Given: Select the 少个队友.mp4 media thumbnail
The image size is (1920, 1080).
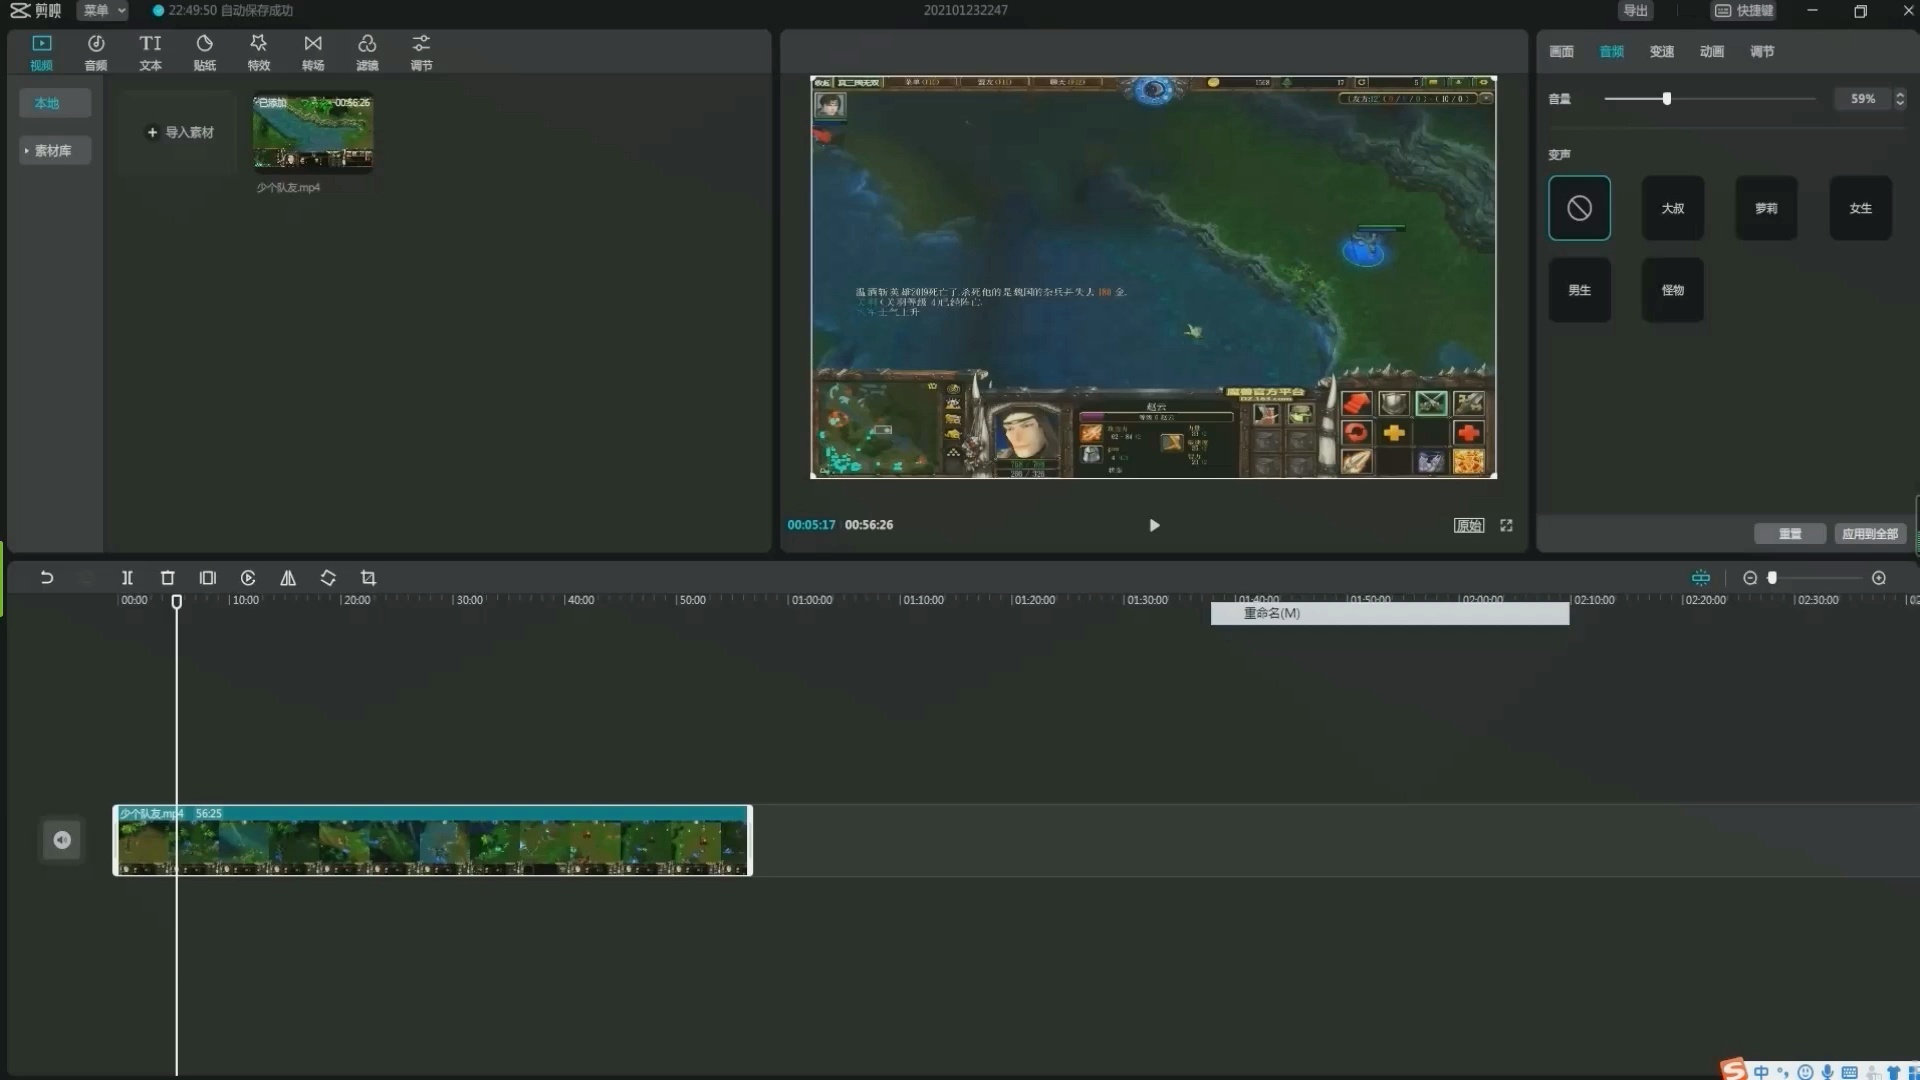Looking at the screenshot, I should 313,132.
